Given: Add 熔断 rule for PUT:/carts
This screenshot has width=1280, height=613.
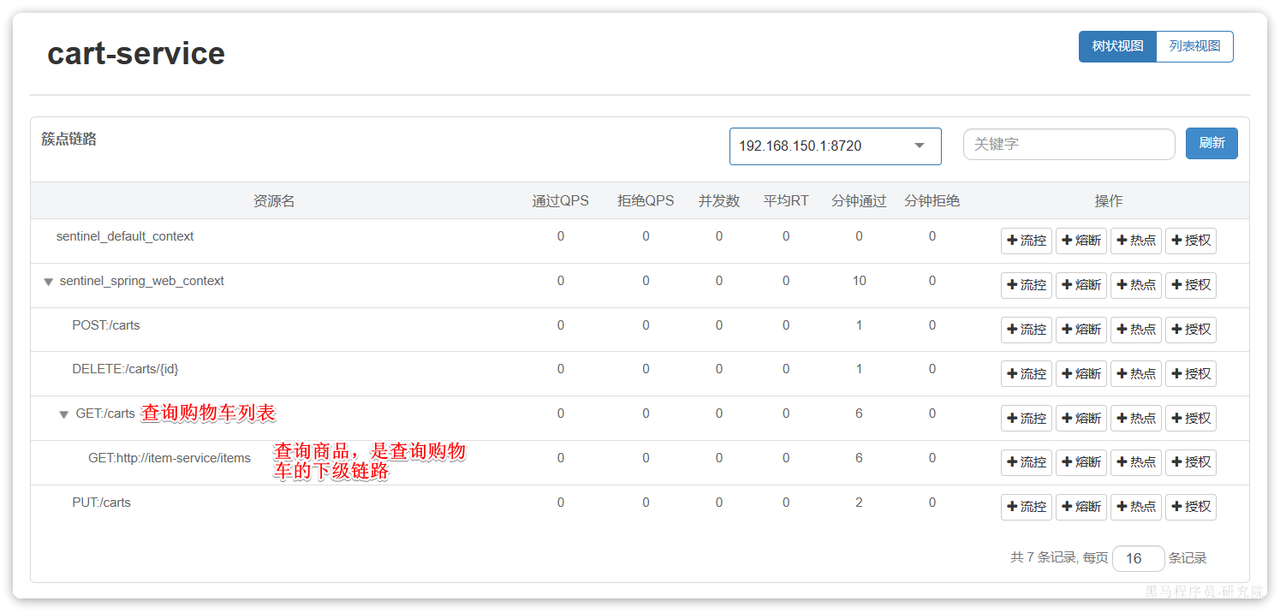Looking at the screenshot, I should tap(1081, 507).
